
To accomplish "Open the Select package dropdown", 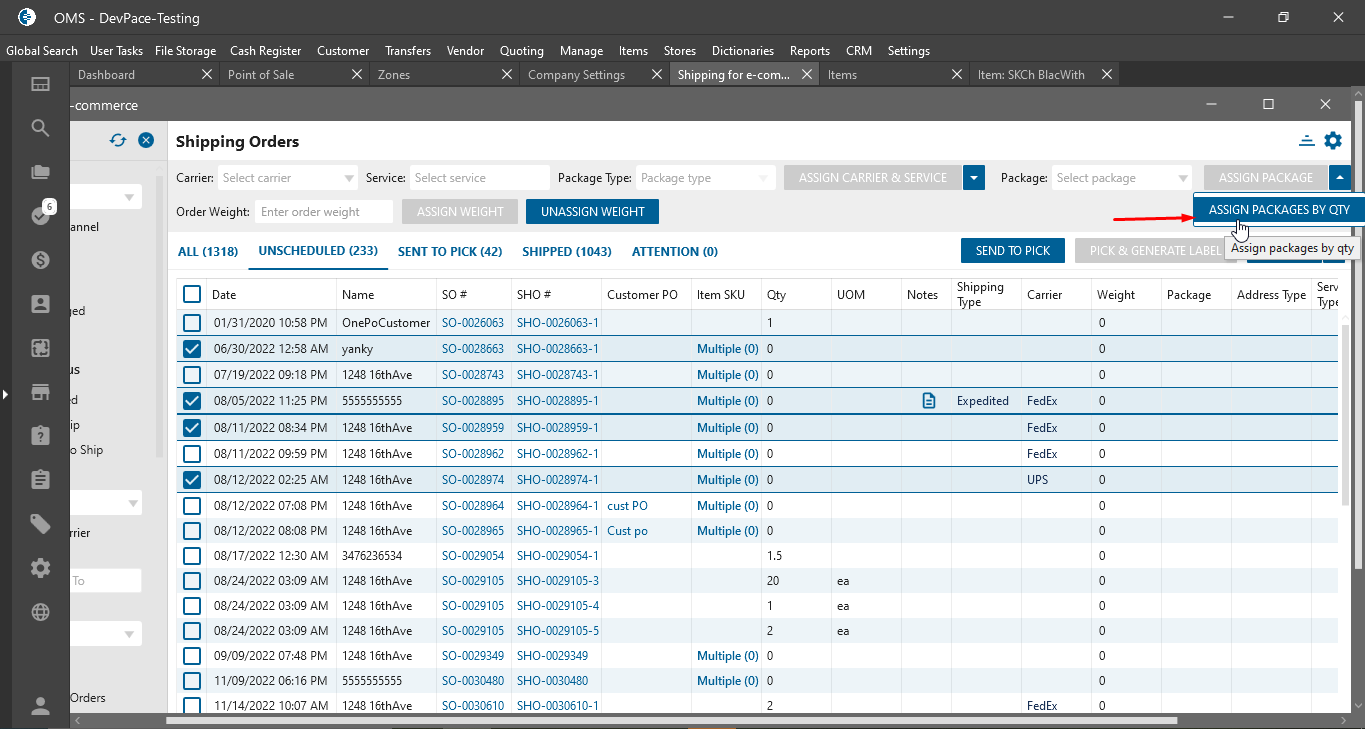I will (x=1122, y=178).
